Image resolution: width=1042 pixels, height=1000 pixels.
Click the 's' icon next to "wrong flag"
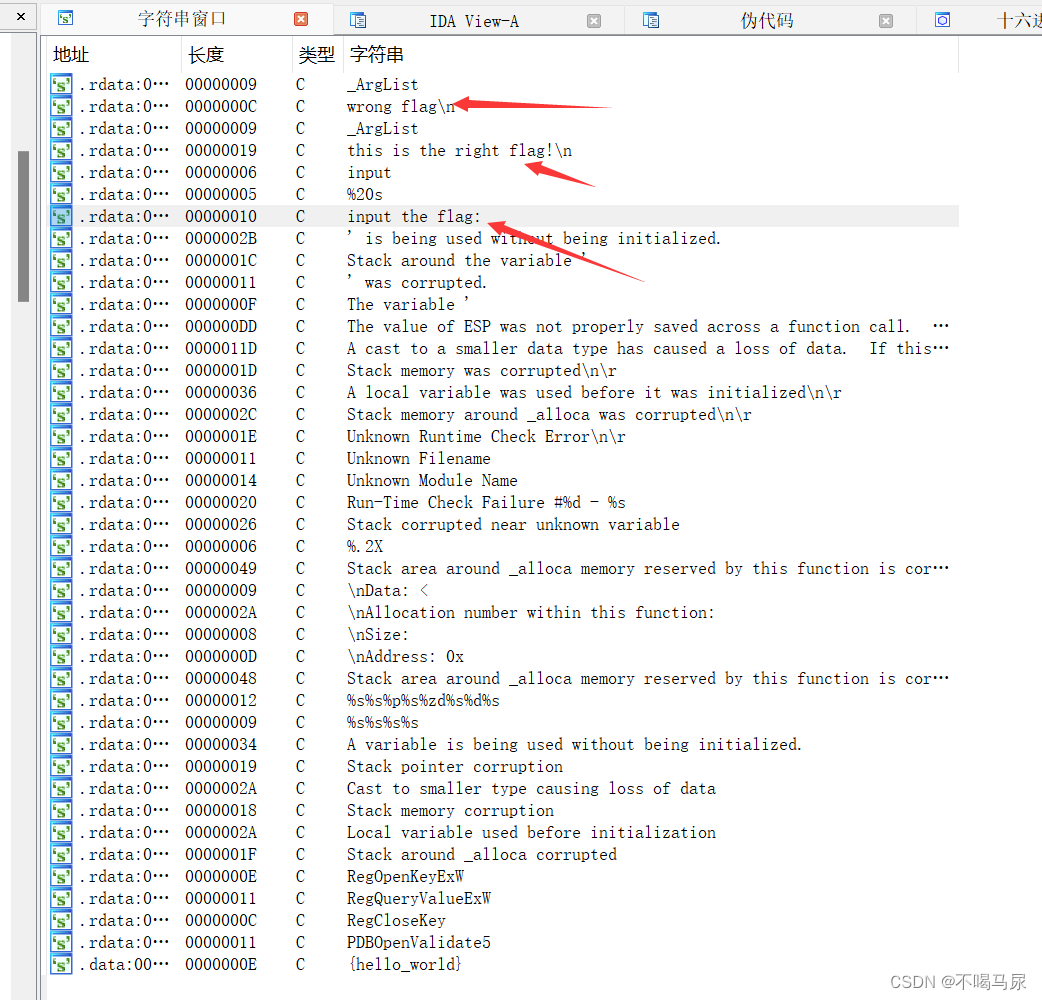coord(59,106)
